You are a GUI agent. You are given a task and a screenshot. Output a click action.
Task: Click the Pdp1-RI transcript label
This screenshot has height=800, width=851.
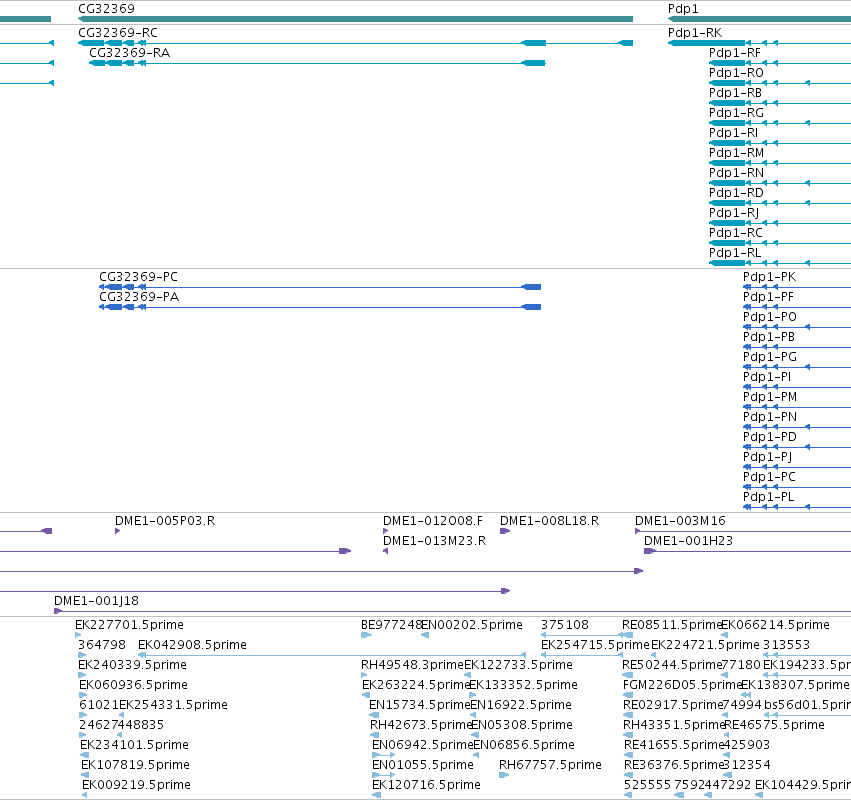point(733,132)
